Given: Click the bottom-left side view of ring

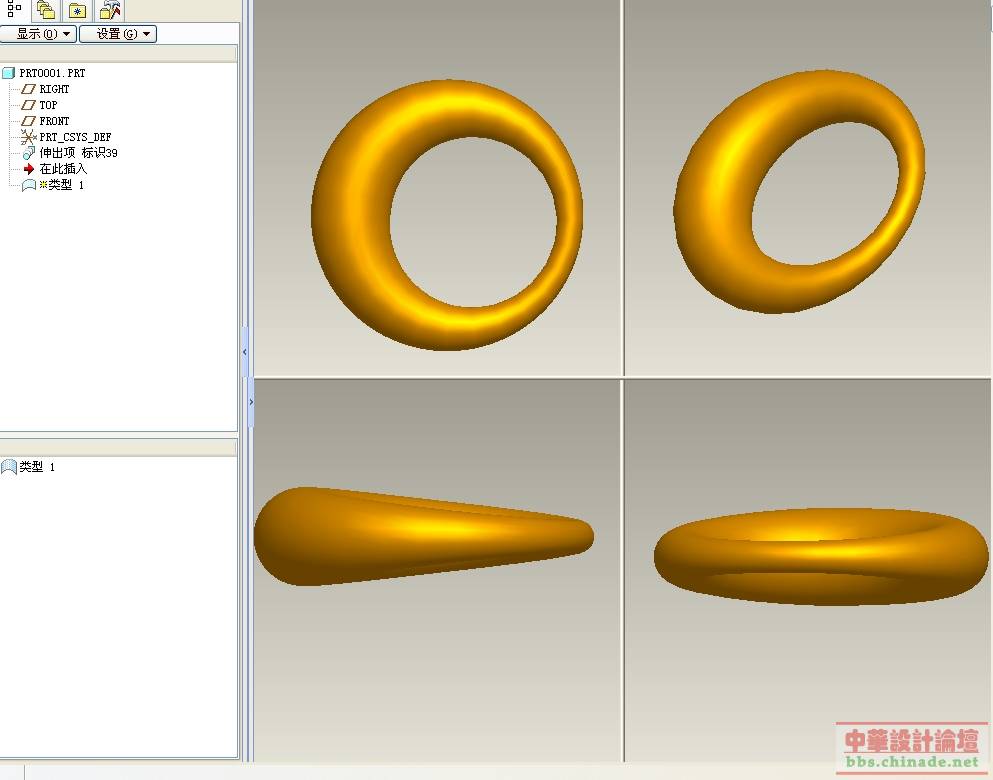Looking at the screenshot, I should (x=423, y=535).
